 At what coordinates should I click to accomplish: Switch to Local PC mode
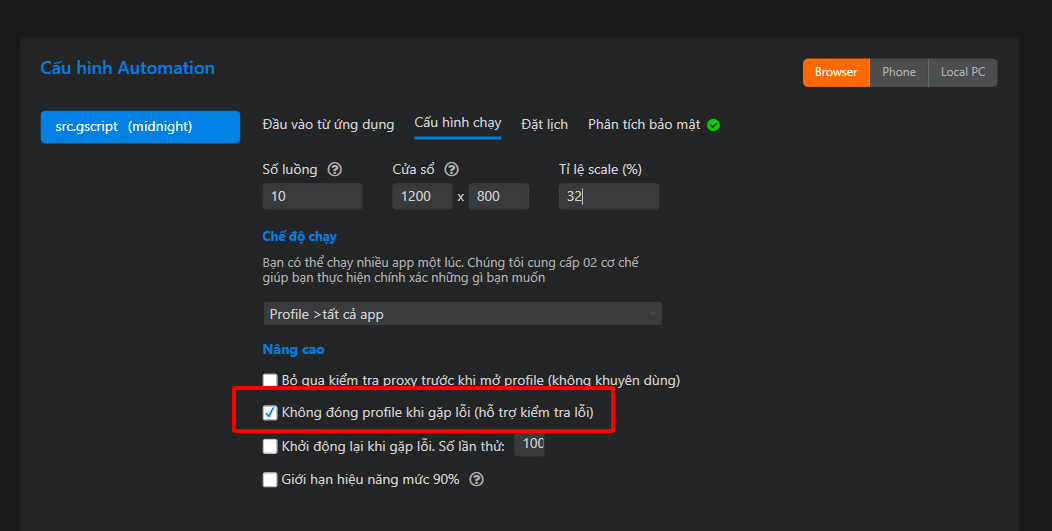pyautogui.click(x=963, y=72)
